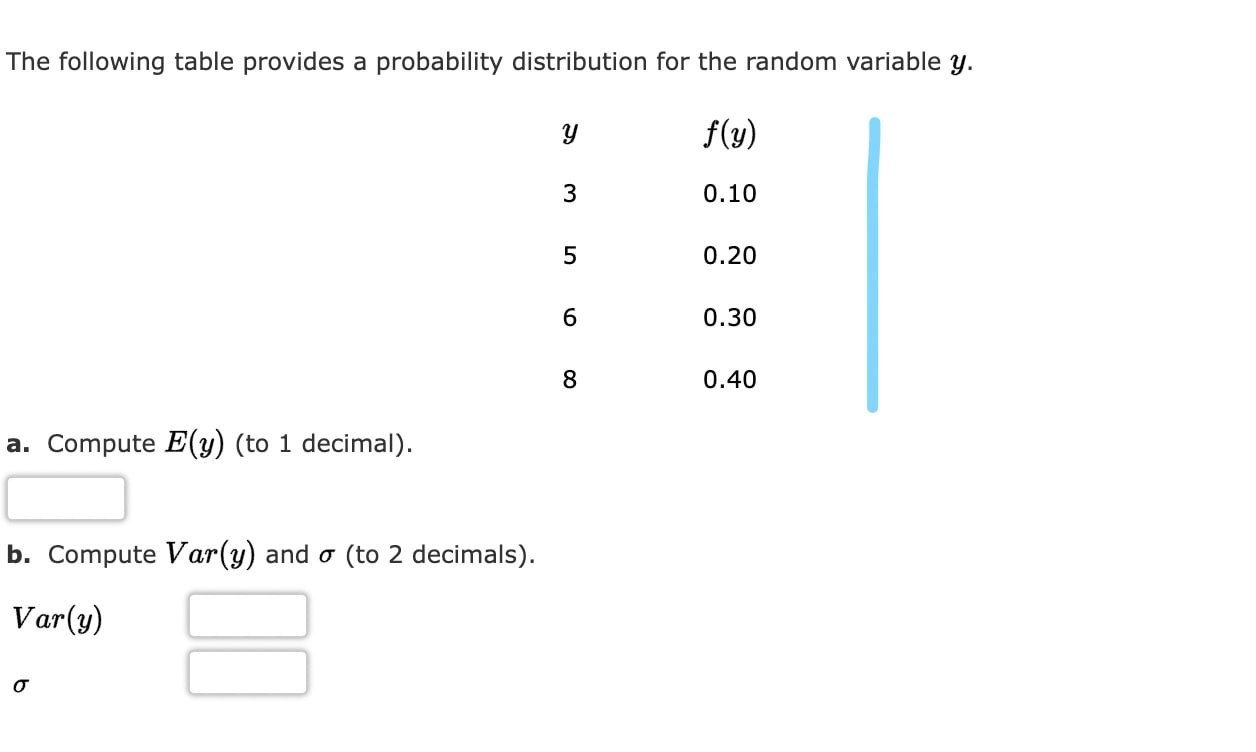The image size is (1256, 752).
Task: Click the σ text label
Action: (18, 684)
